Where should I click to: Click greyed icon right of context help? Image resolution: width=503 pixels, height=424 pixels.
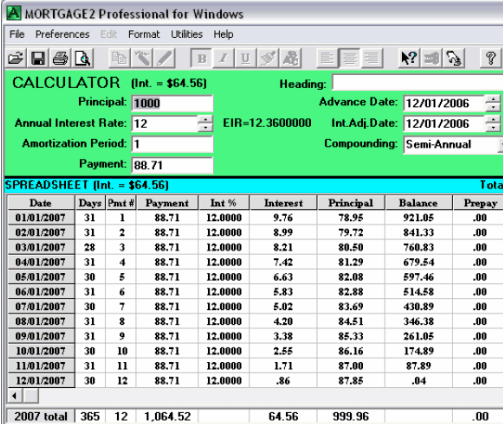click(431, 58)
